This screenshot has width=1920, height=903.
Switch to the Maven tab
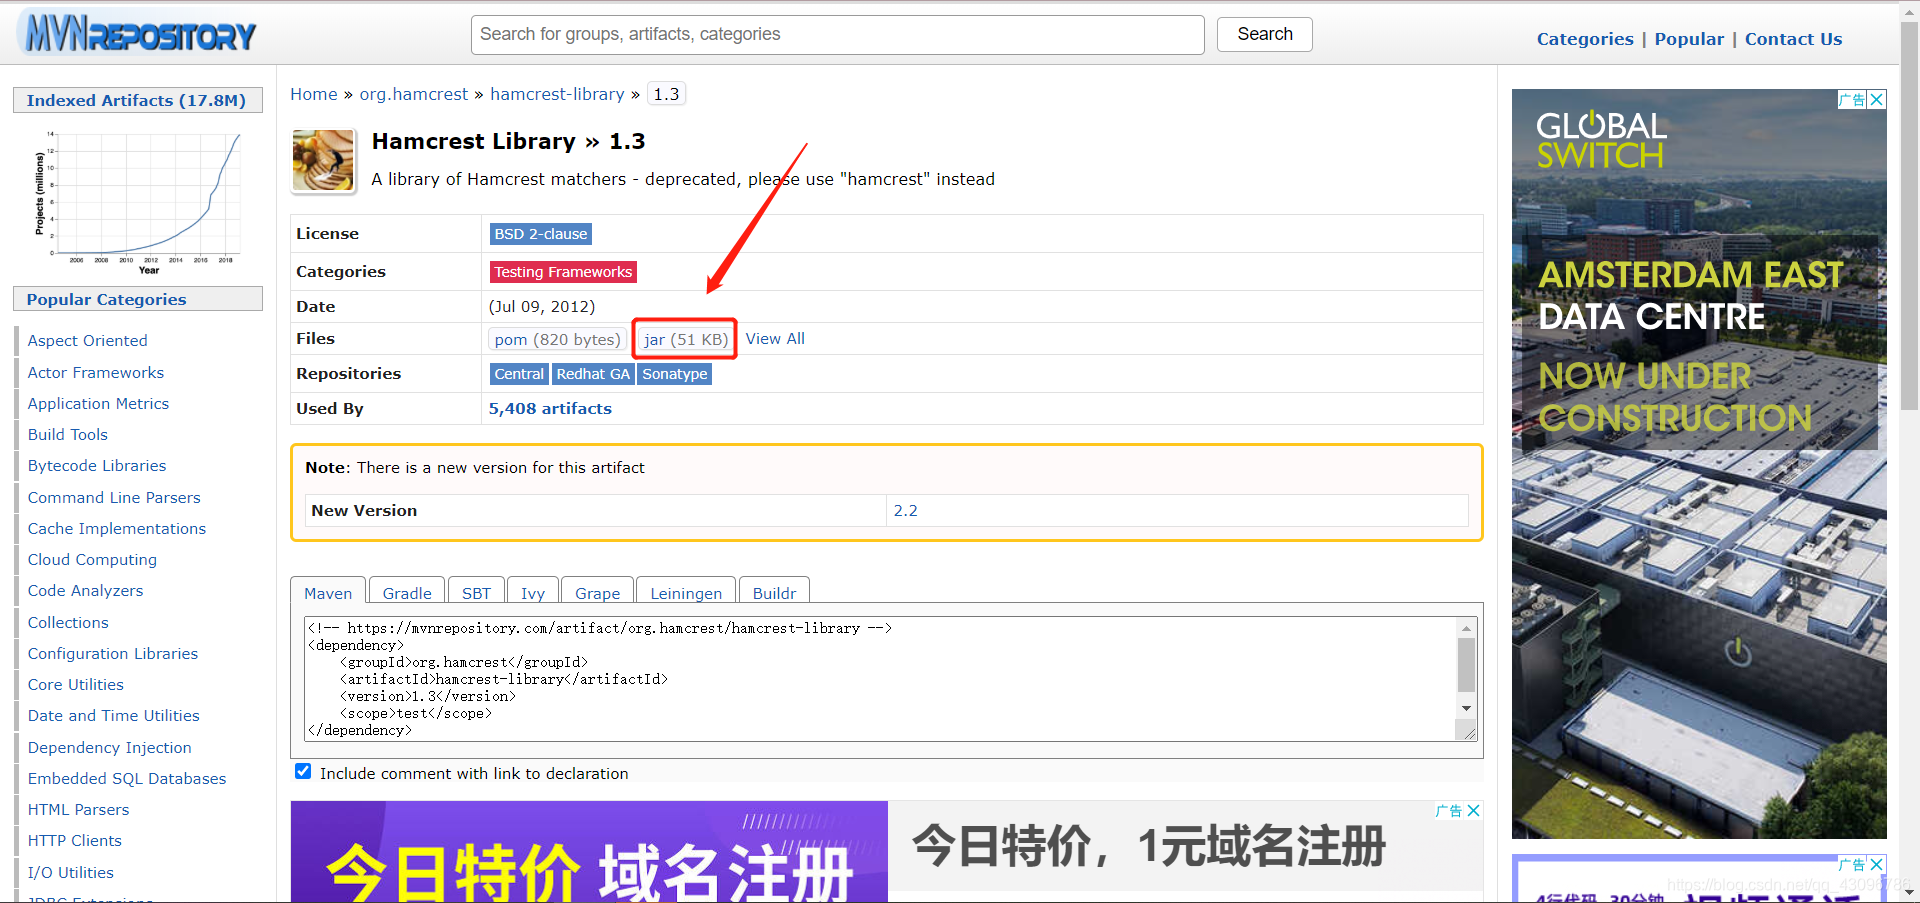pyautogui.click(x=328, y=592)
